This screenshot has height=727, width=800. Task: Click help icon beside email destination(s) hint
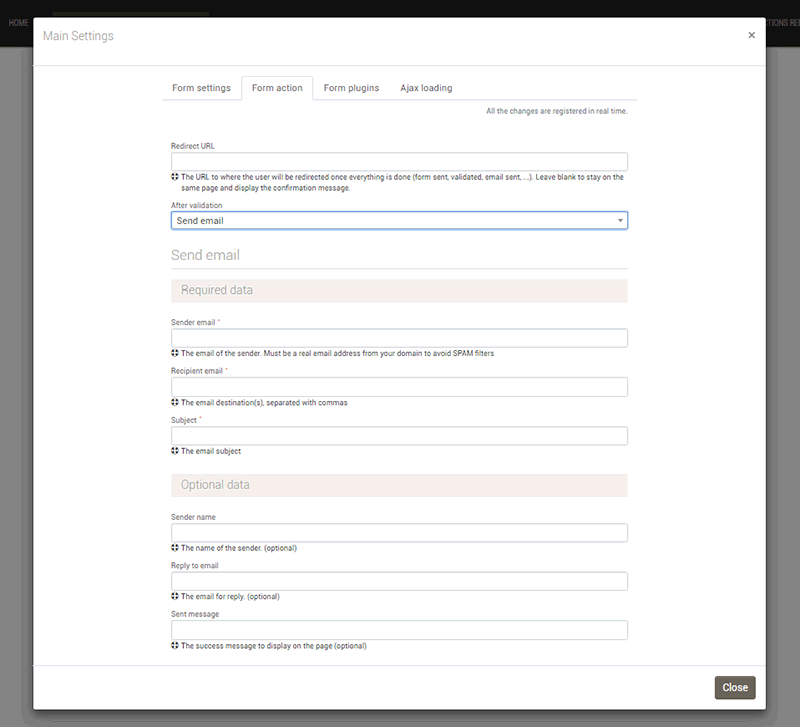pos(175,402)
